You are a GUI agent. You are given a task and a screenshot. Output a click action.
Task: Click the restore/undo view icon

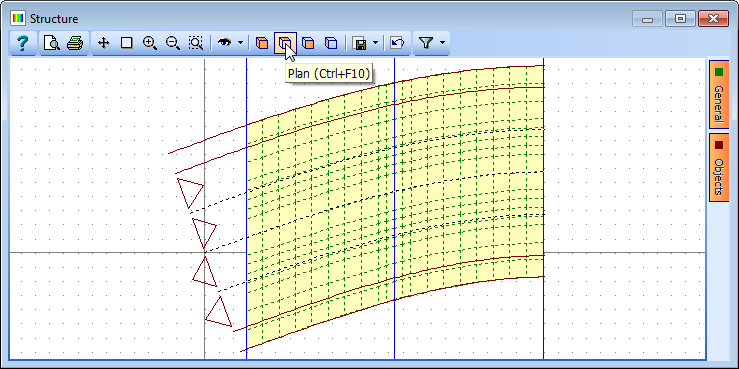(x=397, y=43)
